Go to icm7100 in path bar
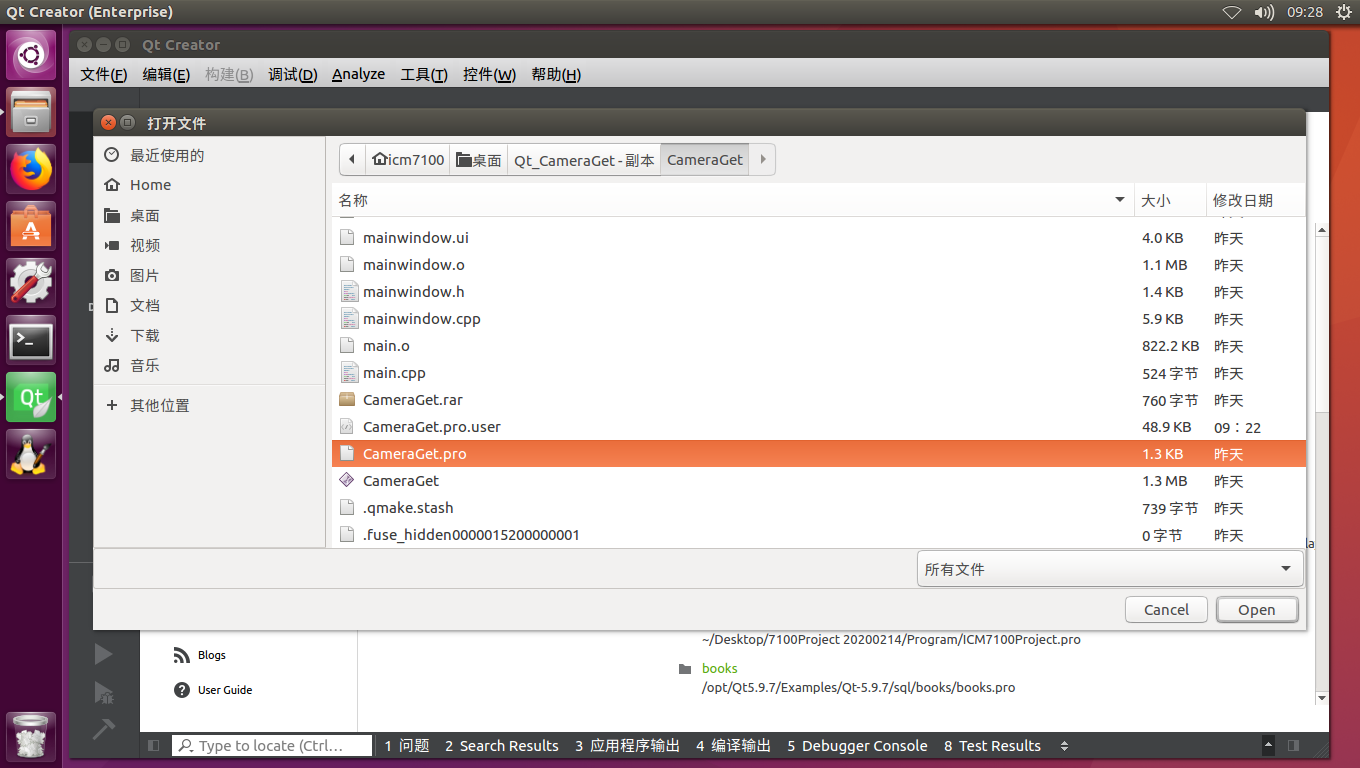Image resolution: width=1360 pixels, height=768 pixels. [408, 160]
